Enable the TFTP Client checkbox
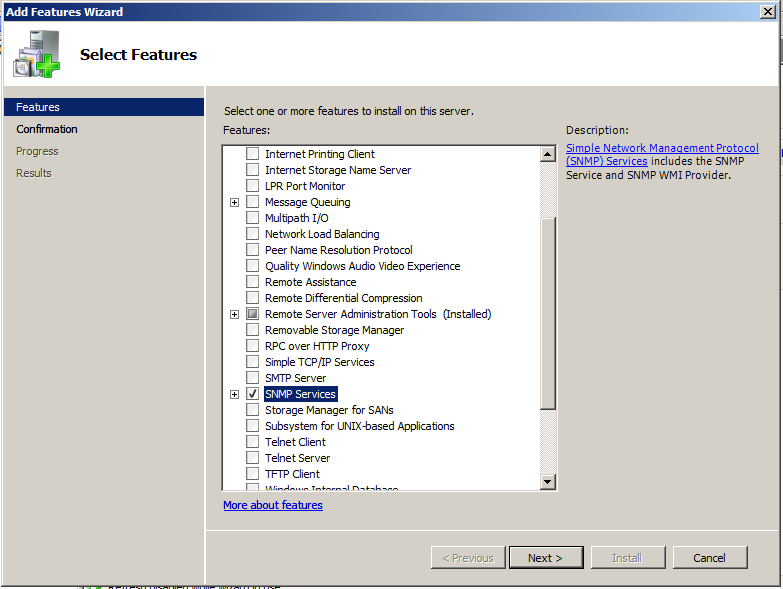 (x=253, y=473)
